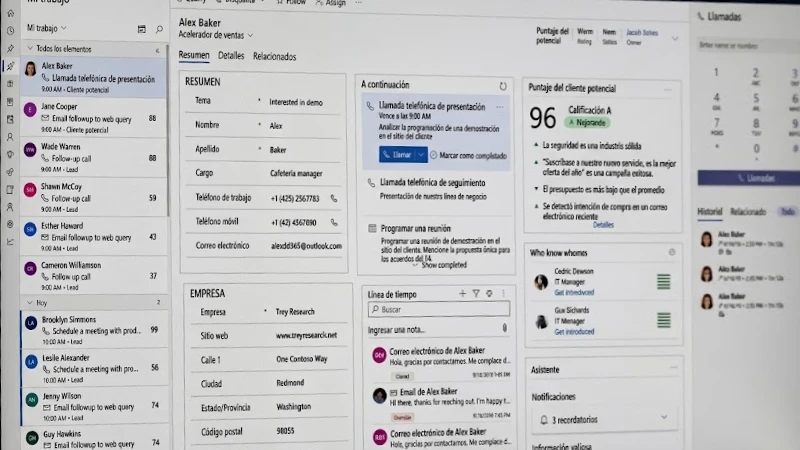Viewport: 800px width, 450px height.
Task: Open Asistente panel more options
Action: pyautogui.click(x=673, y=367)
